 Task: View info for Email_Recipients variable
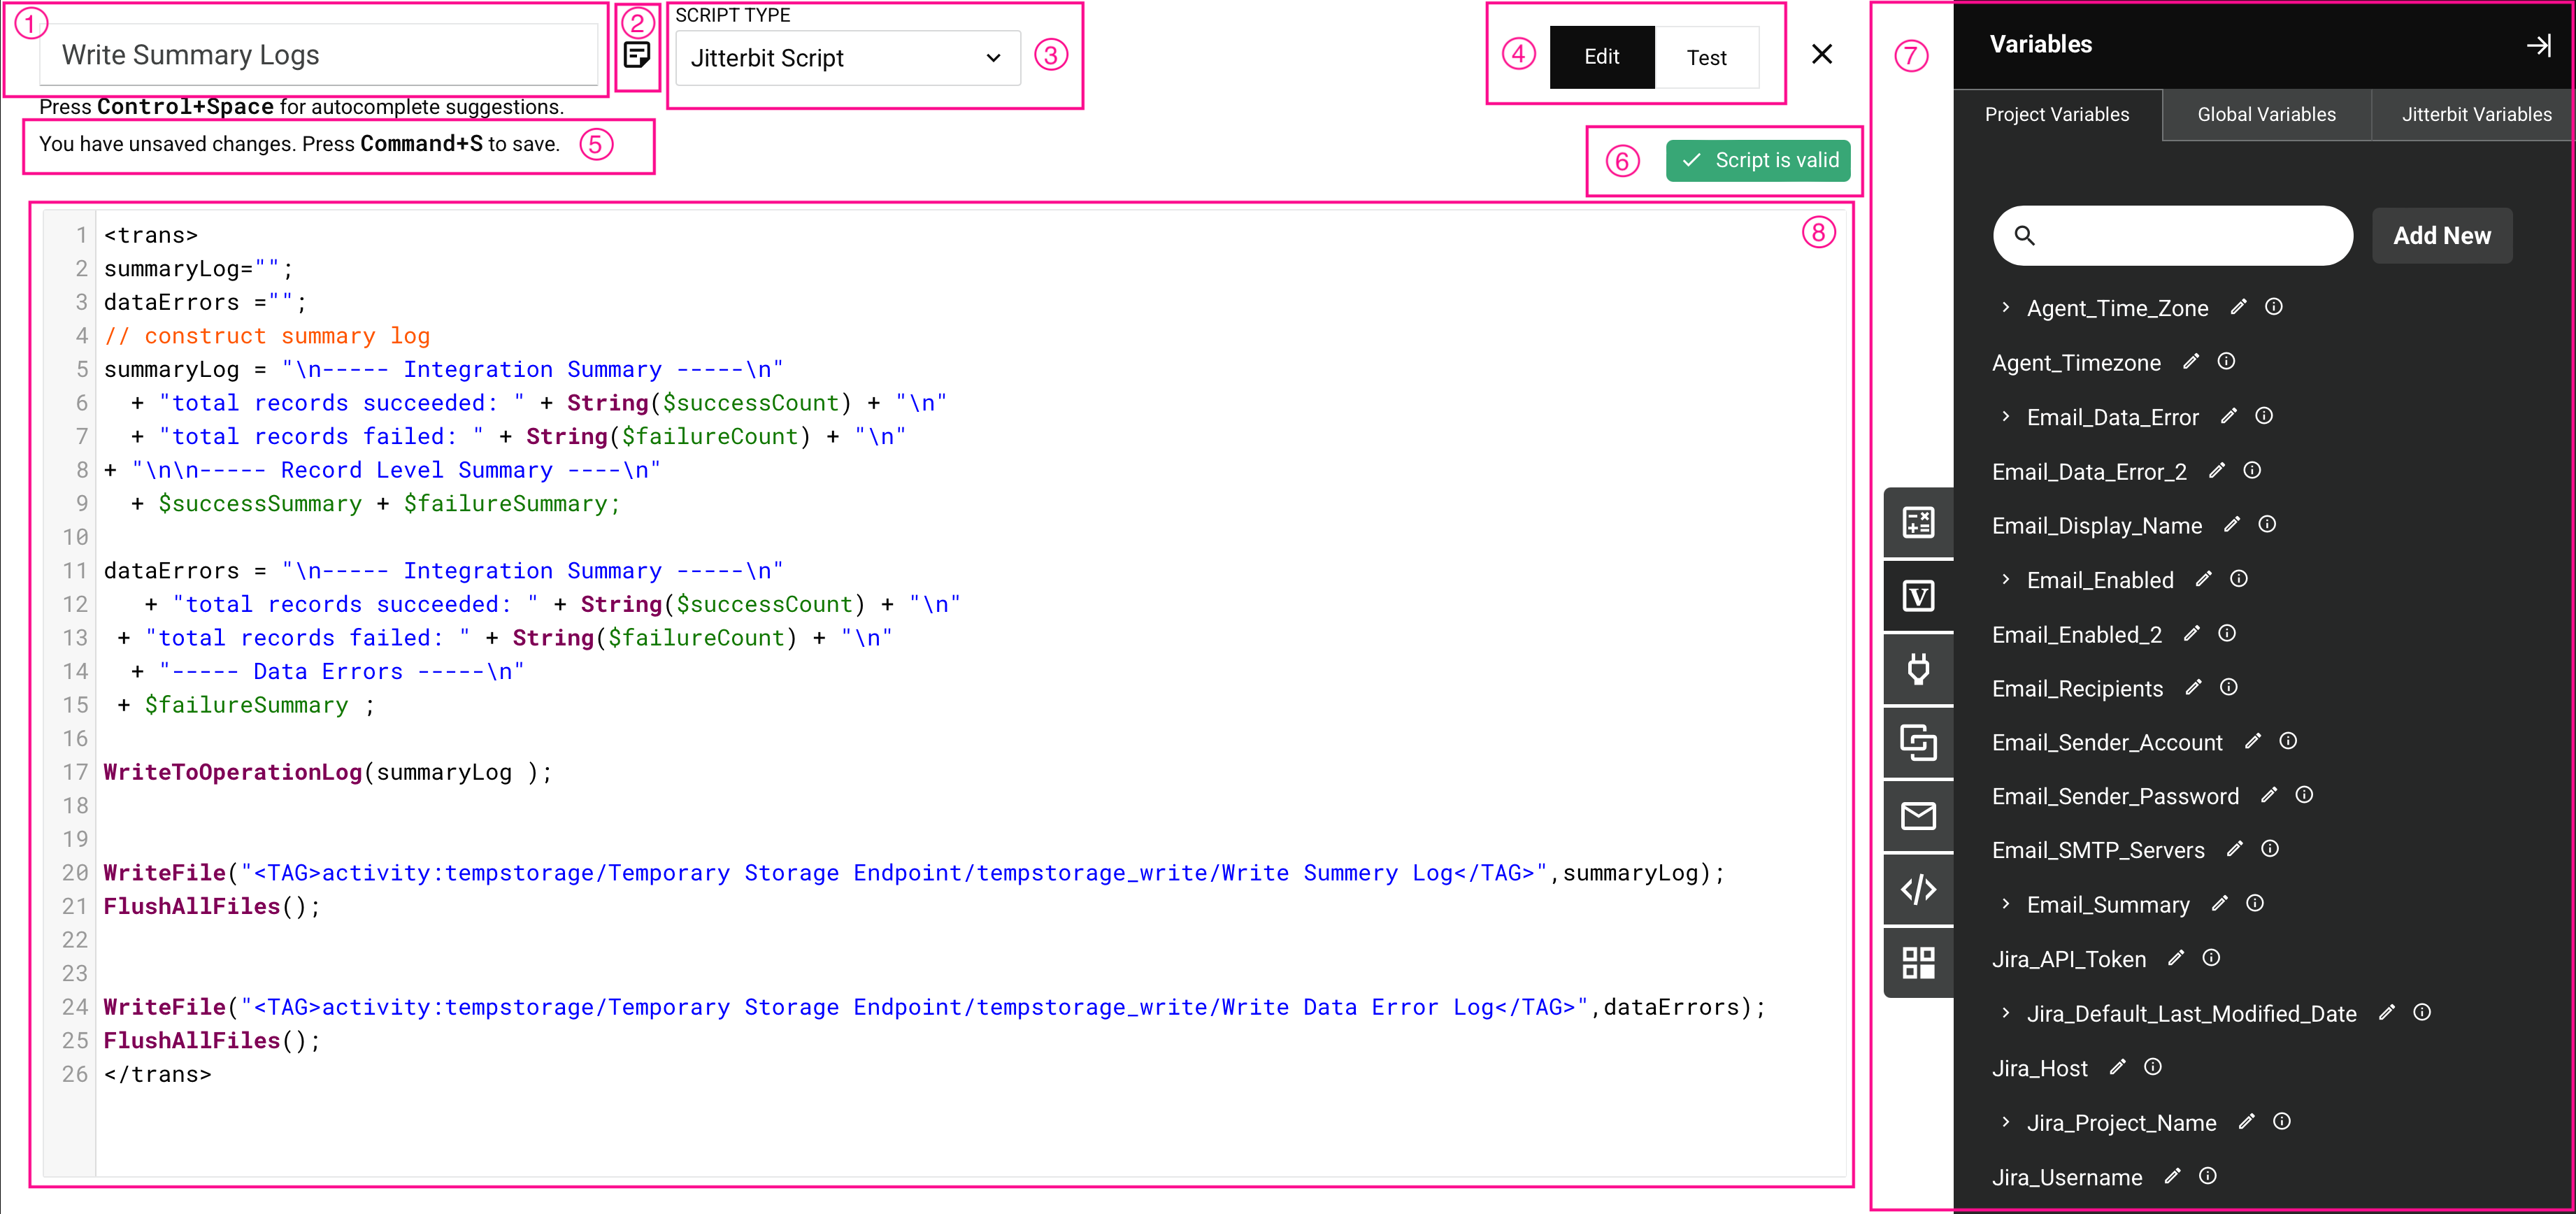tap(2229, 687)
